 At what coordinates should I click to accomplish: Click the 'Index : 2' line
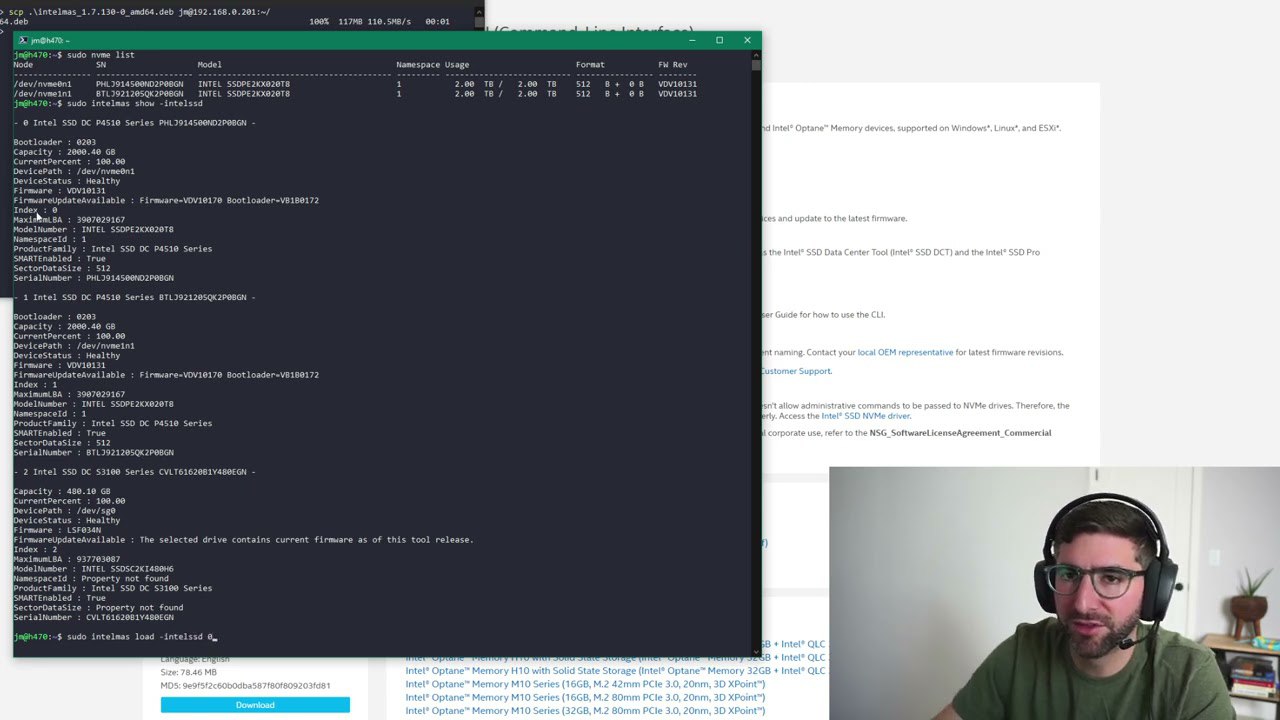pyautogui.click(x=35, y=550)
